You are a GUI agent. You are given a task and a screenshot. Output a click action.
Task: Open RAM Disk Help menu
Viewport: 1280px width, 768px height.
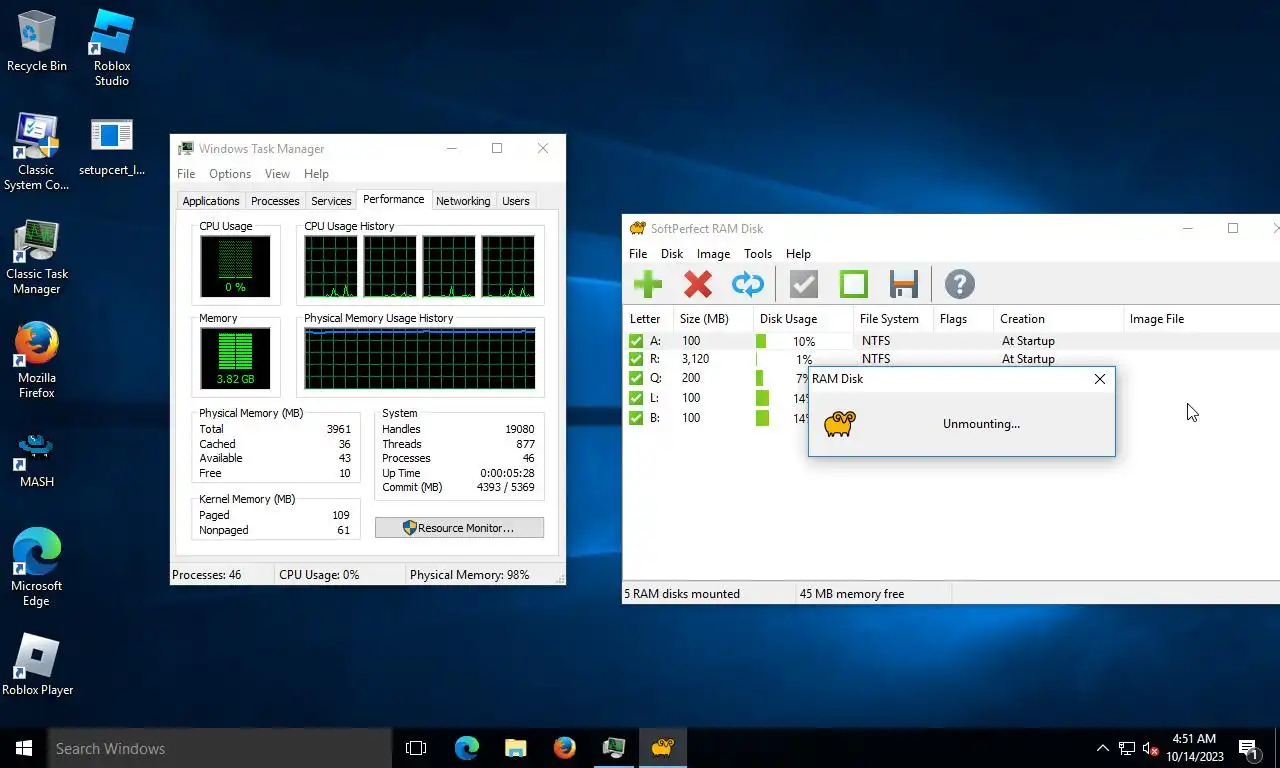point(798,254)
